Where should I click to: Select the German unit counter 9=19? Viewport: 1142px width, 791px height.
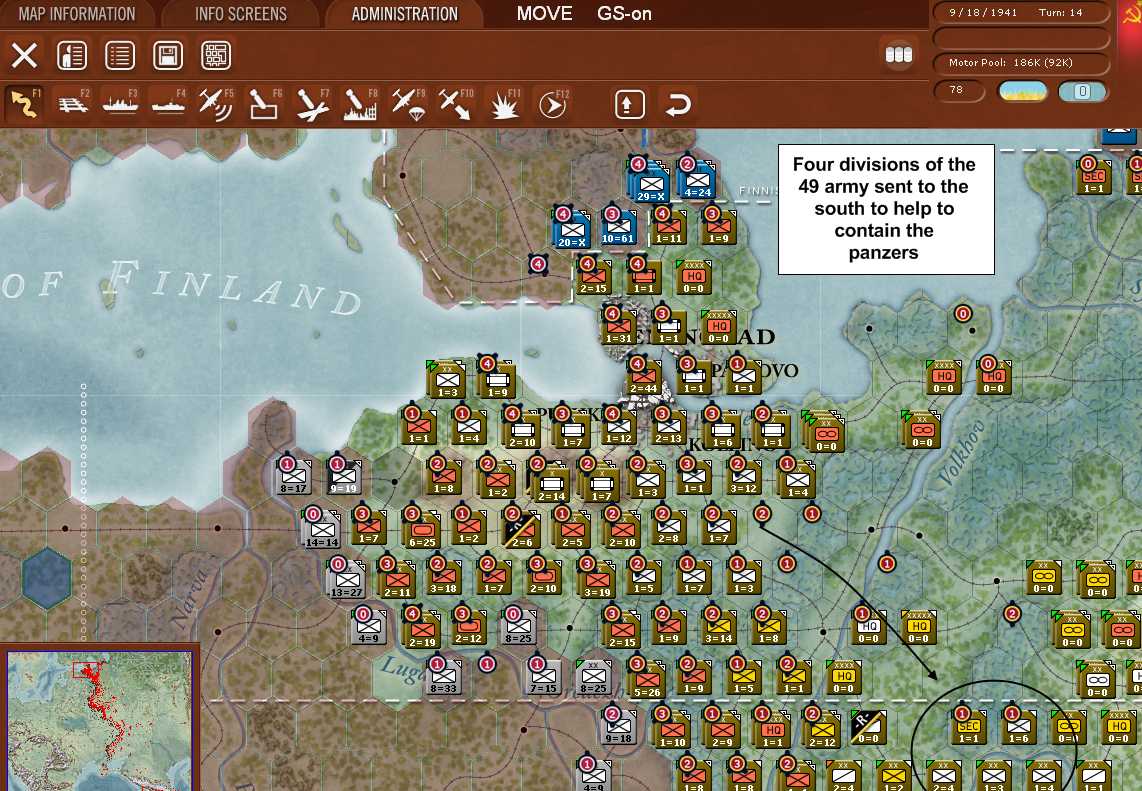click(343, 476)
